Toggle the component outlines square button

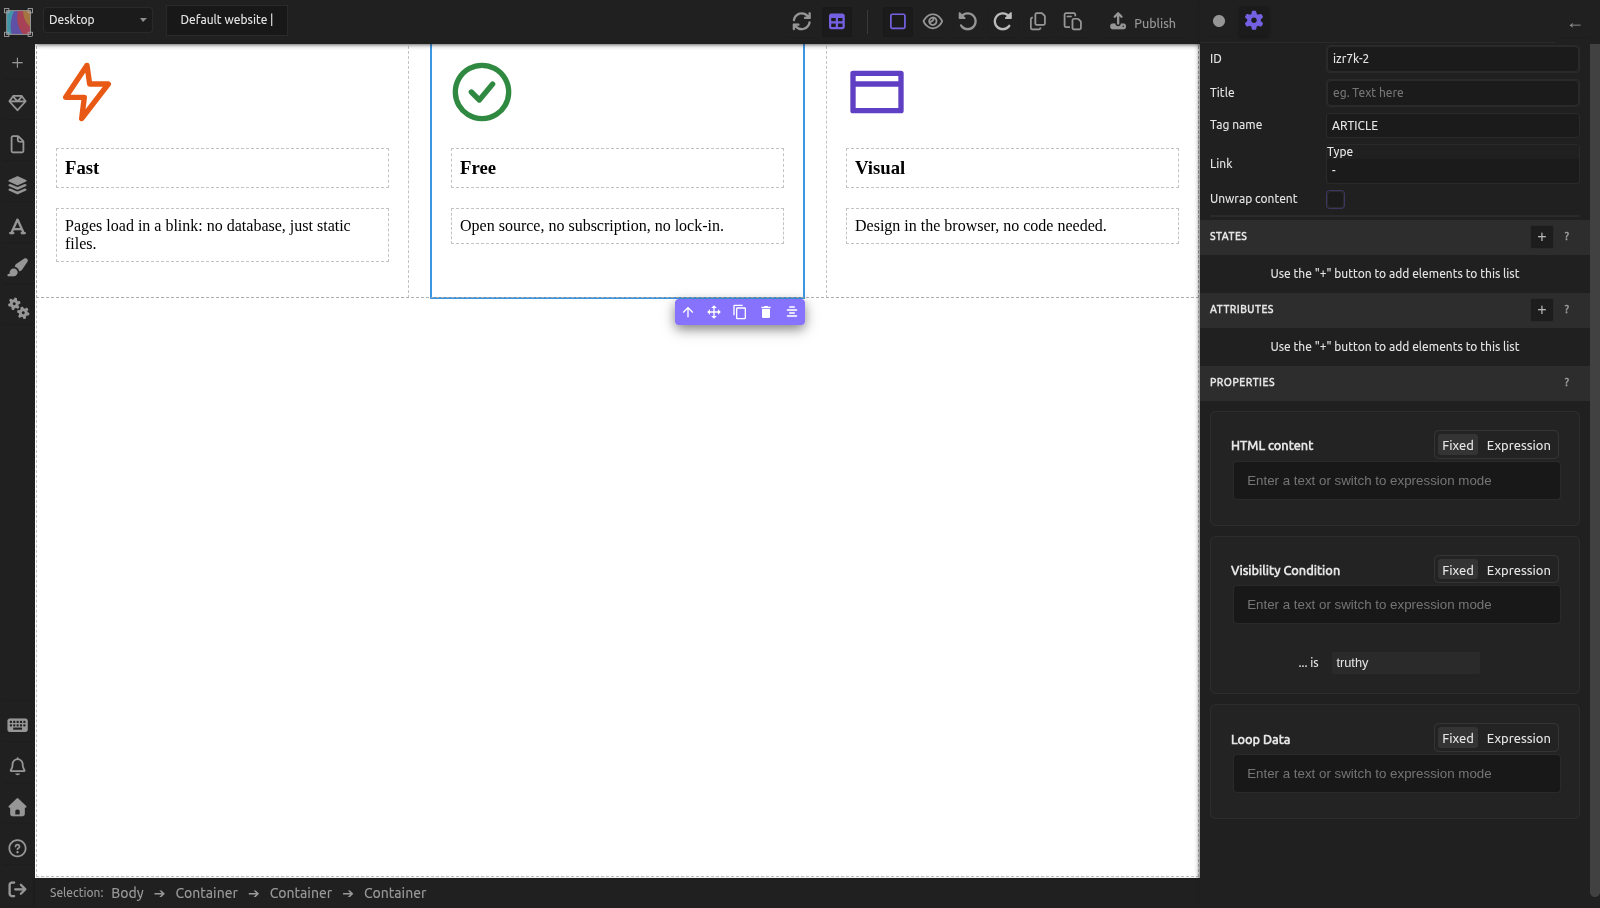(x=898, y=21)
